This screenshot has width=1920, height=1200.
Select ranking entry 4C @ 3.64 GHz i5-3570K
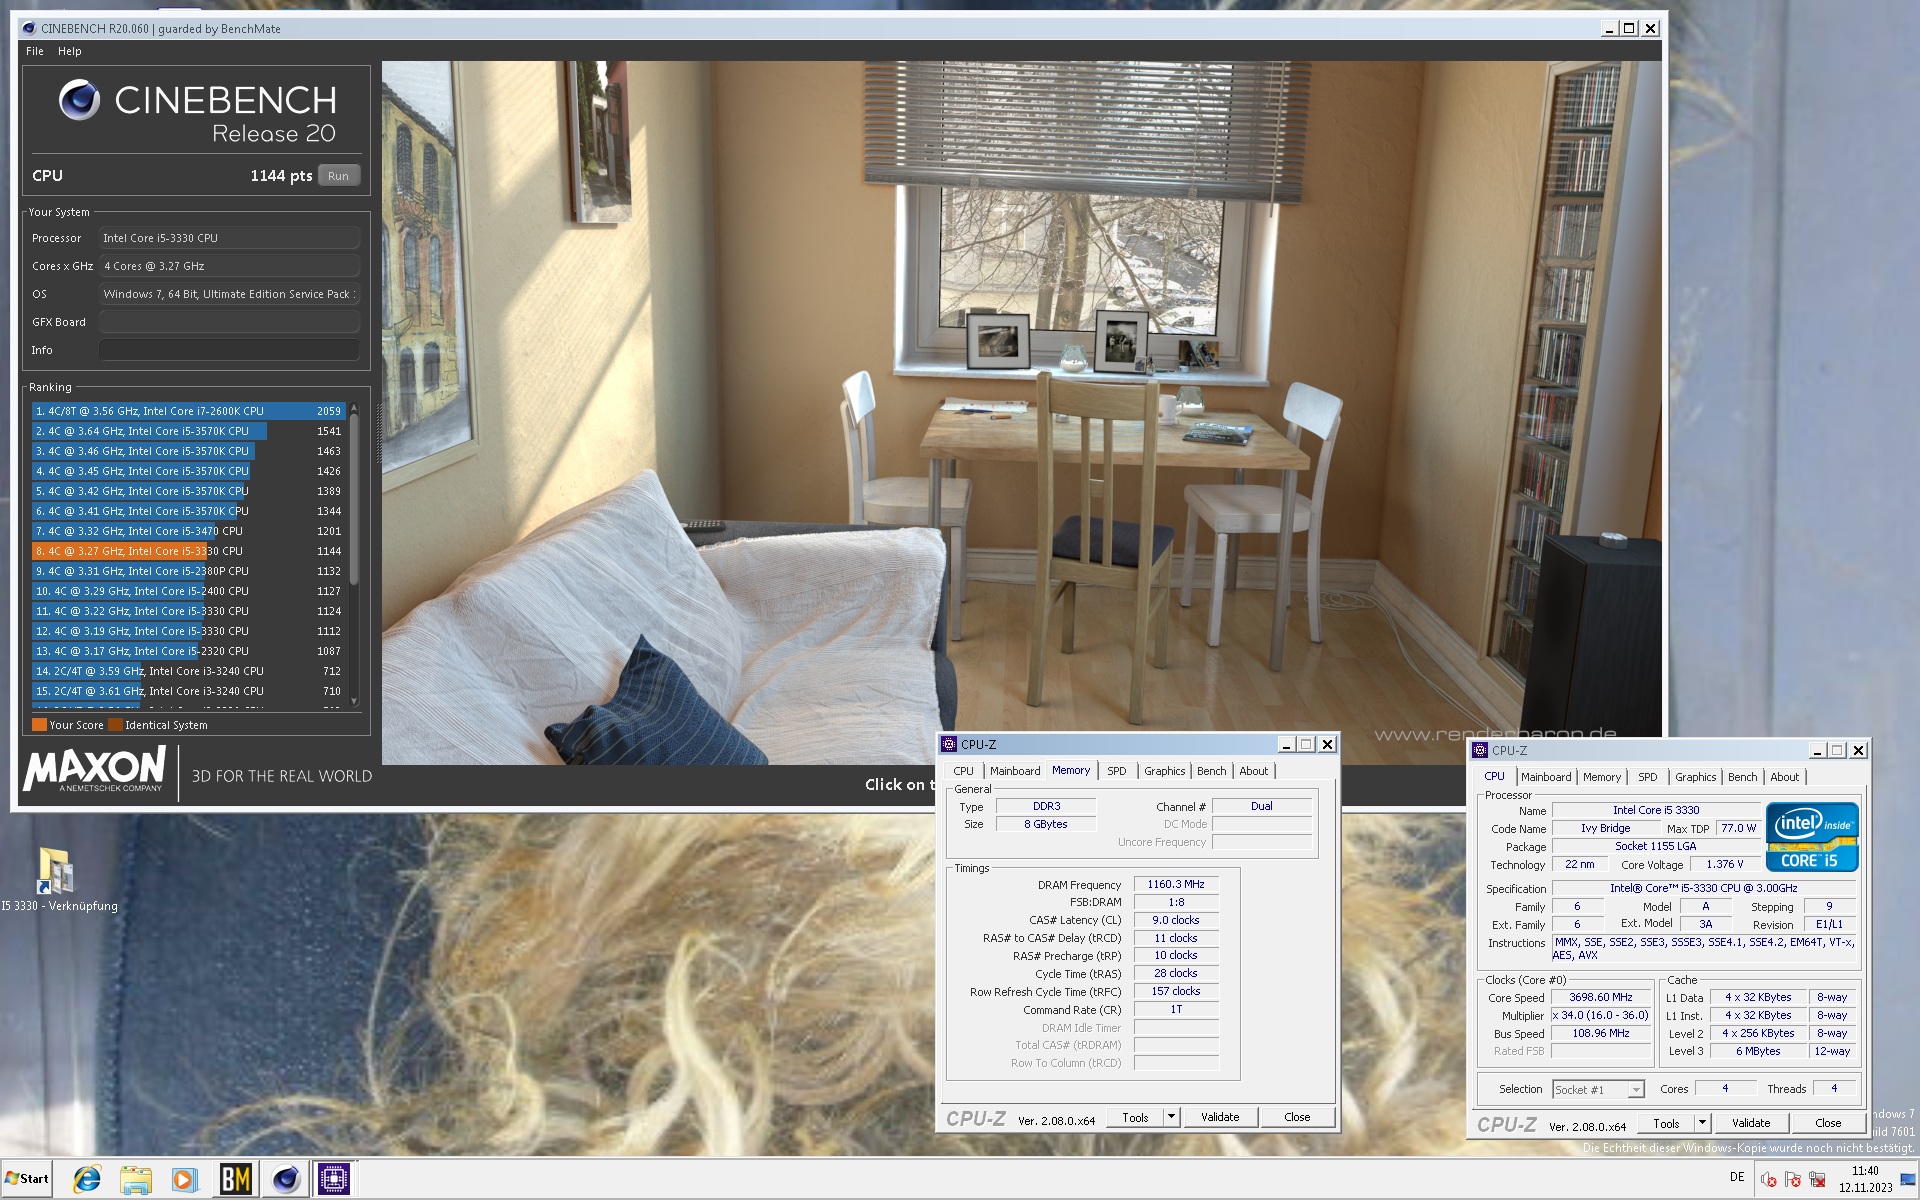coord(188,431)
